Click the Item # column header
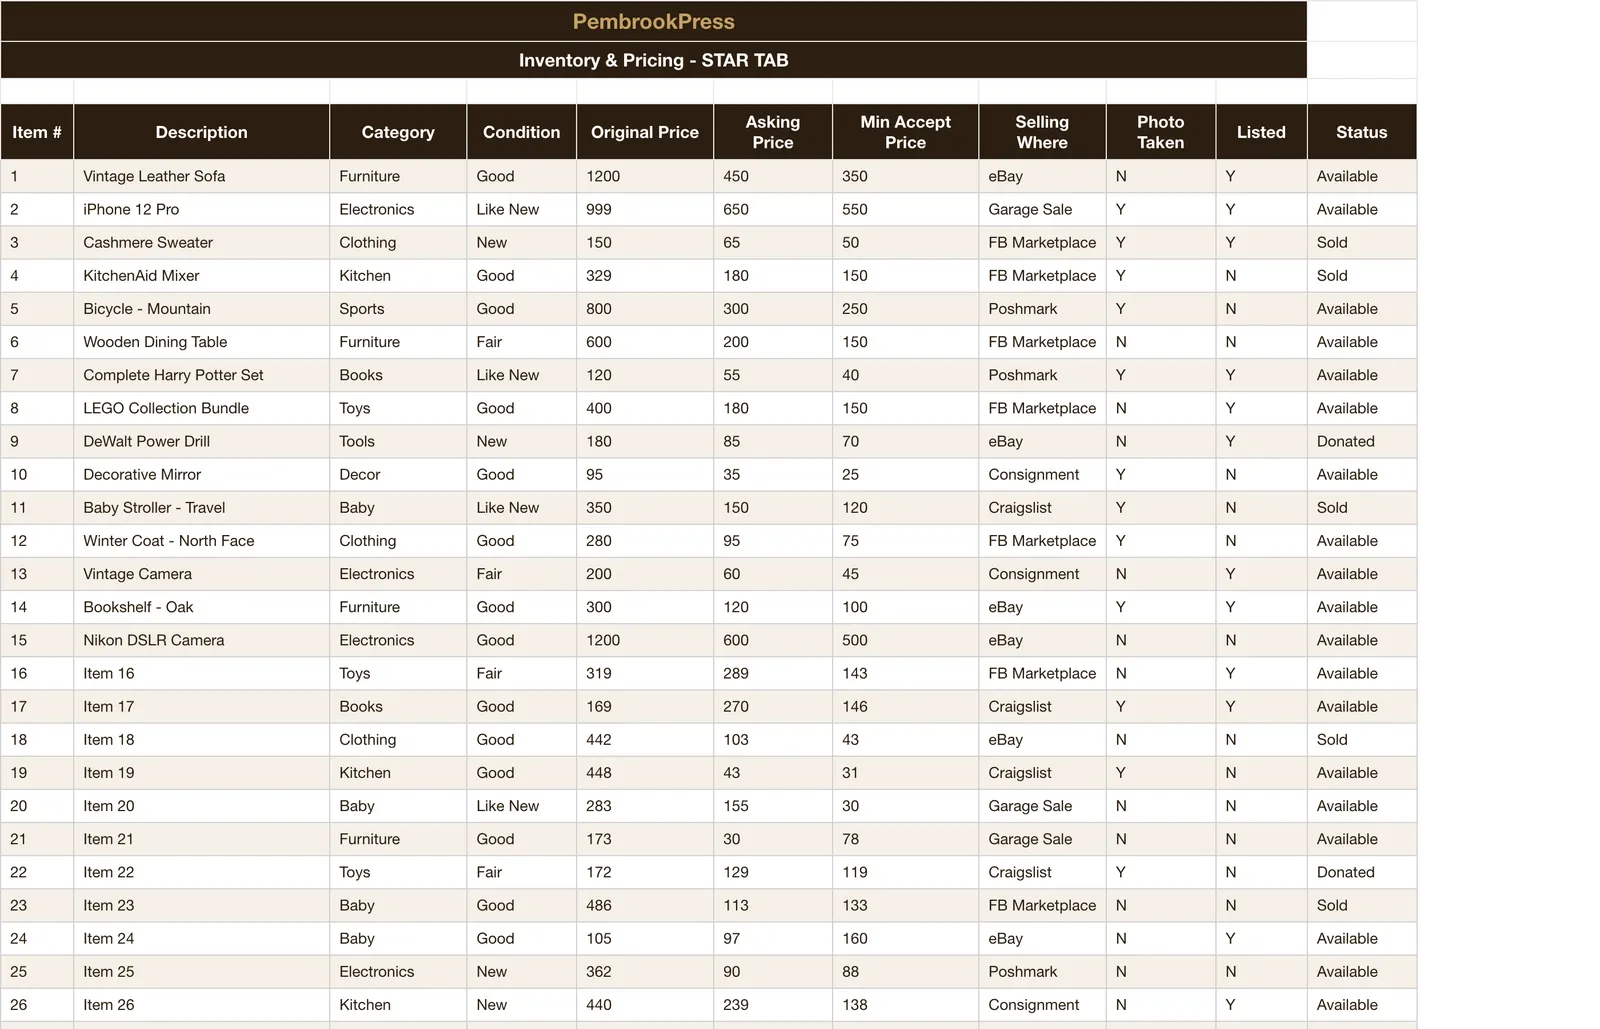Image resolution: width=1600 pixels, height=1029 pixels. point(37,132)
